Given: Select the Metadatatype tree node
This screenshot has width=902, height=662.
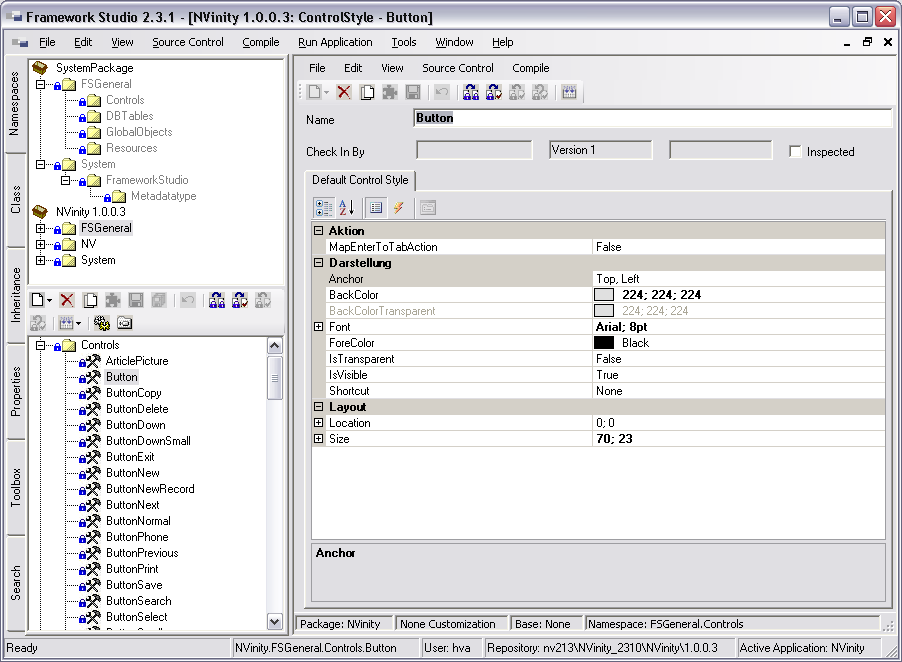Looking at the screenshot, I should [163, 196].
